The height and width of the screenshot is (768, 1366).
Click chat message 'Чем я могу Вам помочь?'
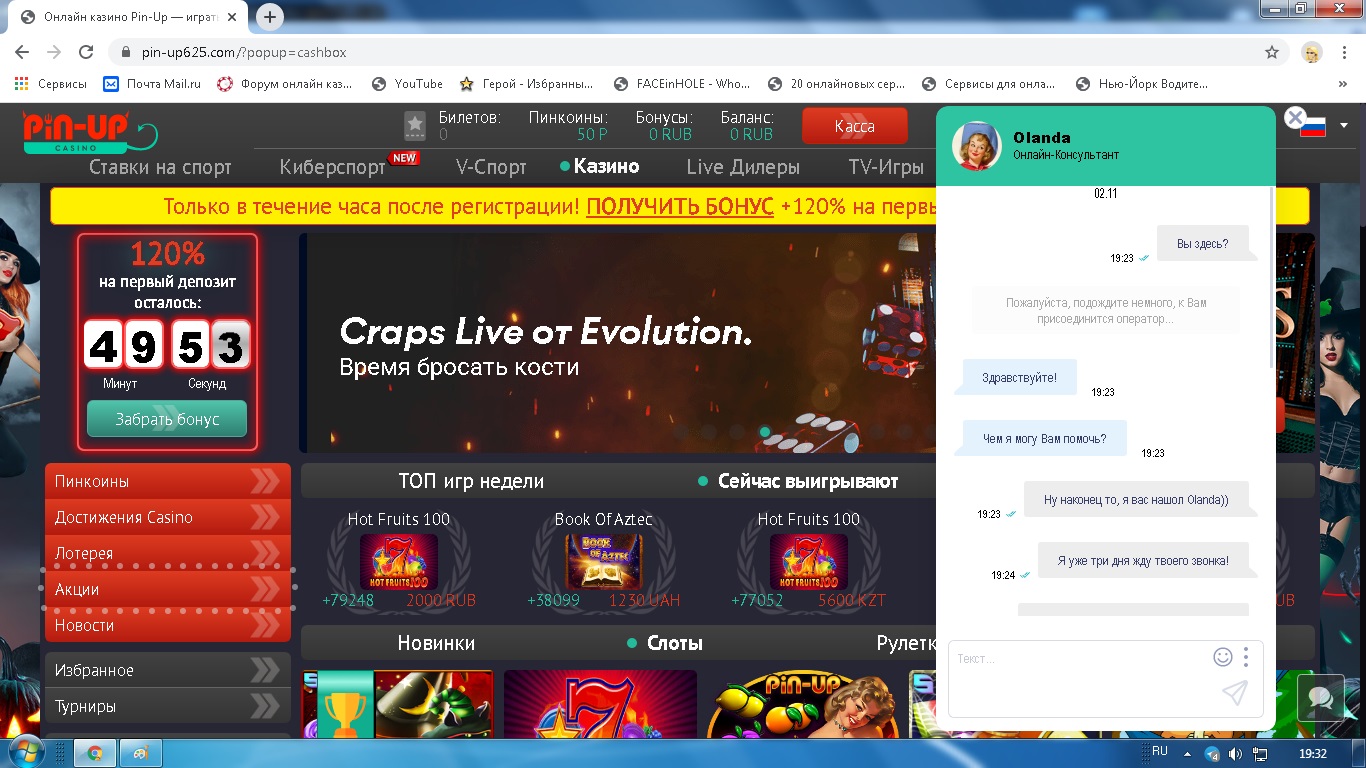1044,438
